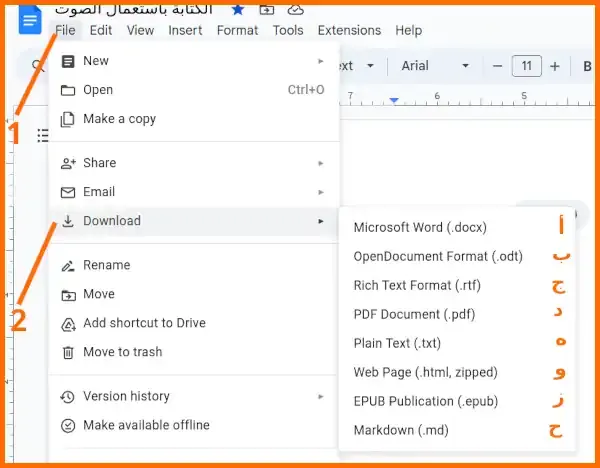600x468 pixels.
Task: Expand the Share submenu
Action: click(x=194, y=163)
